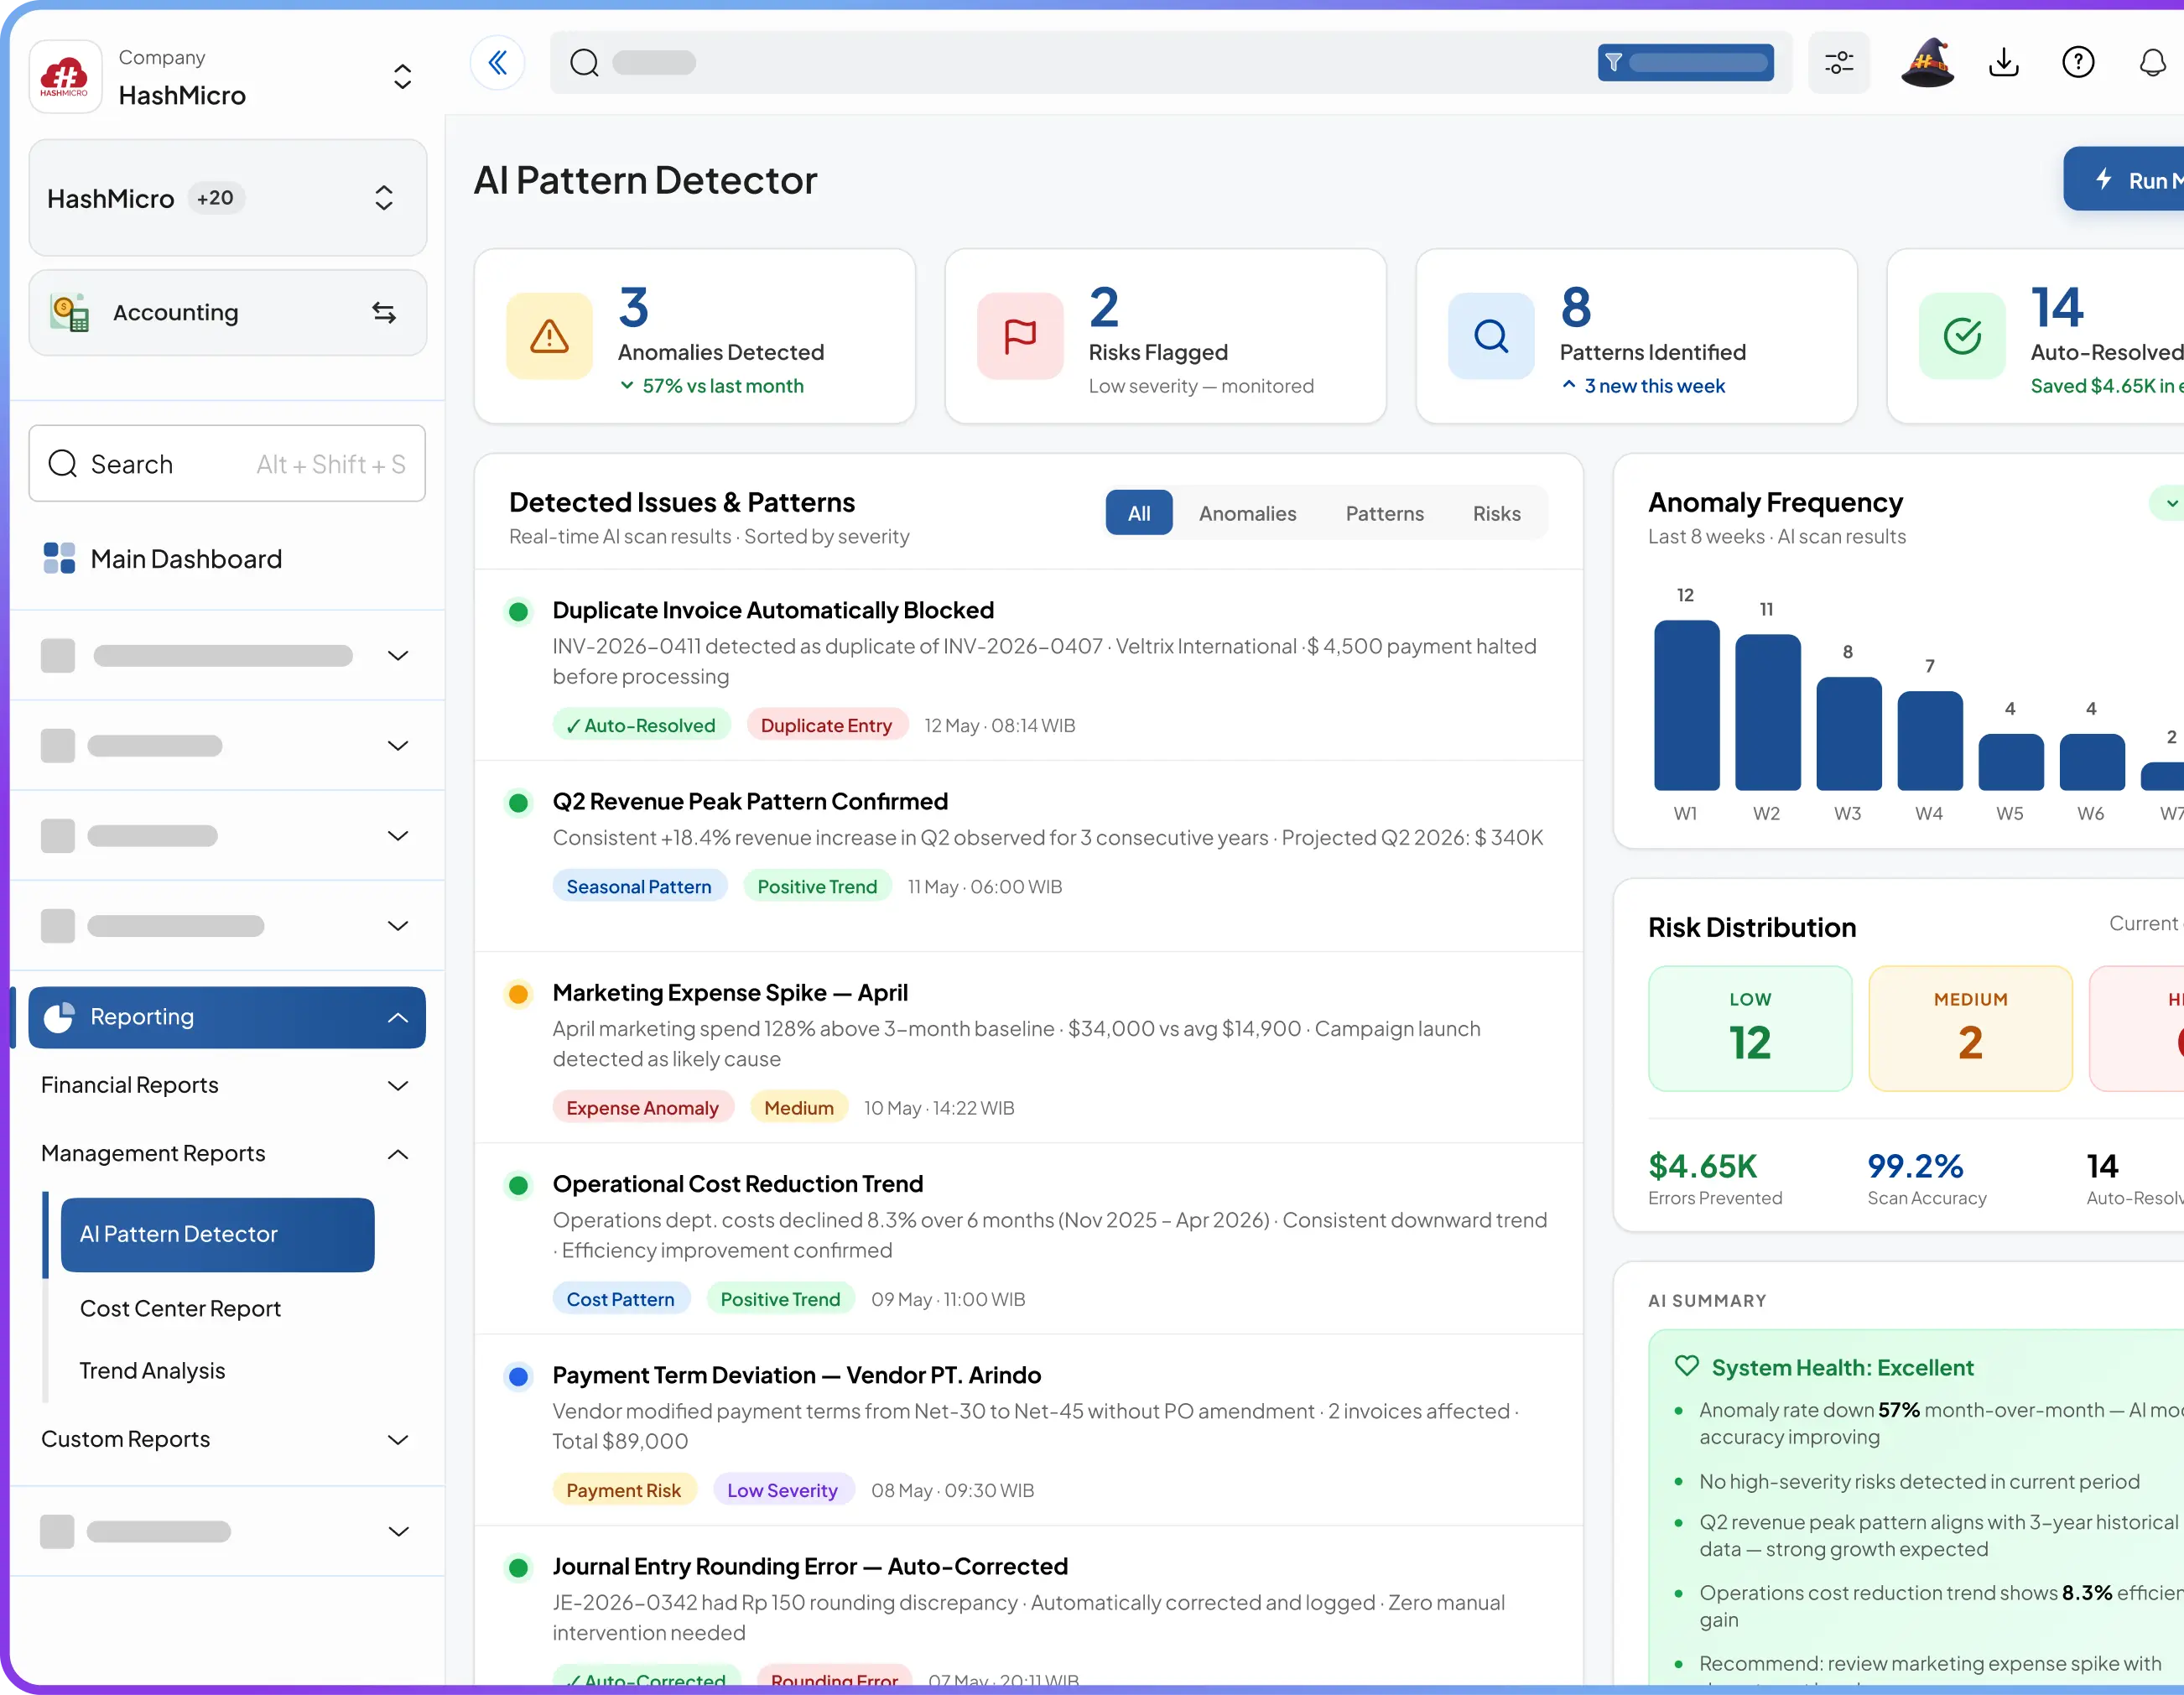This screenshot has height=1695, width=2184.
Task: Click the Expense Anomaly tag
Action: pyautogui.click(x=642, y=1107)
